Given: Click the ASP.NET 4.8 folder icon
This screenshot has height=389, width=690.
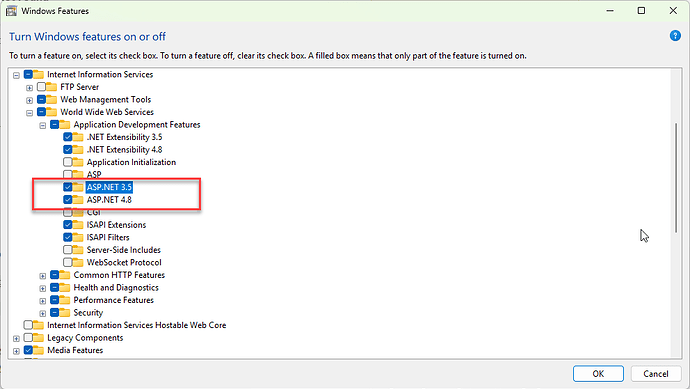Looking at the screenshot, I should (x=78, y=200).
